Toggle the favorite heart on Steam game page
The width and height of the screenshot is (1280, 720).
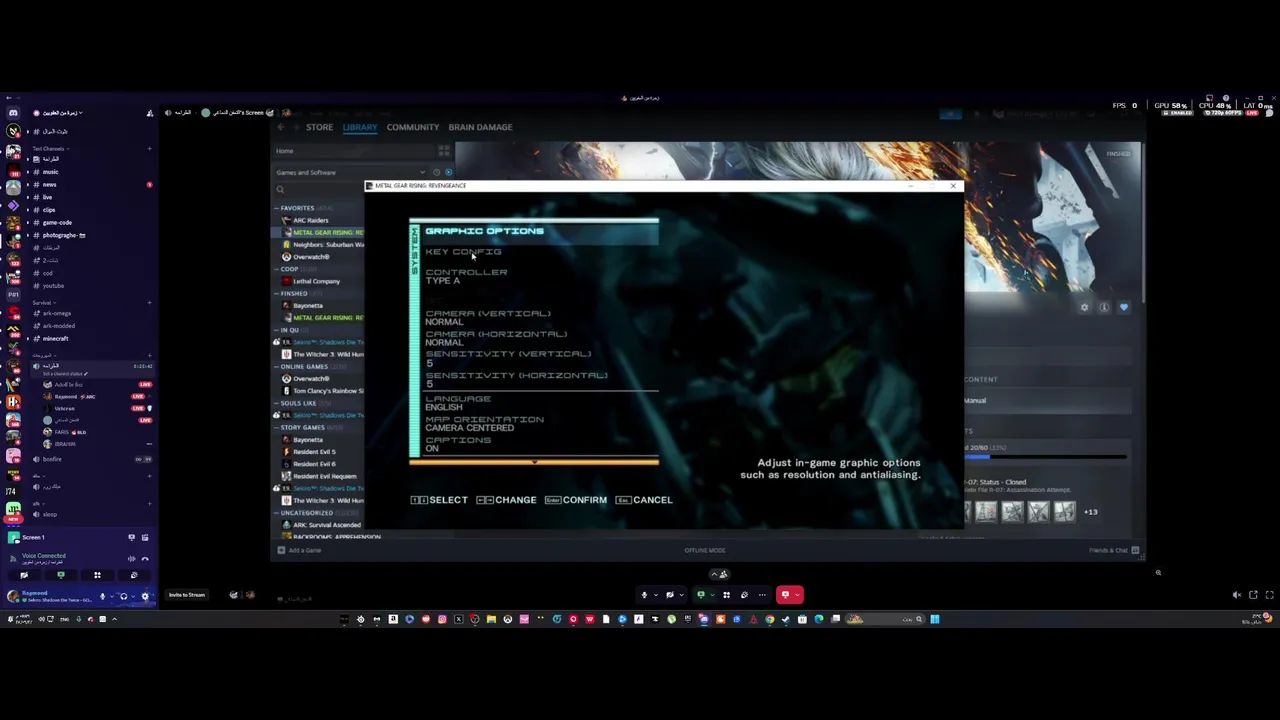tap(1124, 307)
